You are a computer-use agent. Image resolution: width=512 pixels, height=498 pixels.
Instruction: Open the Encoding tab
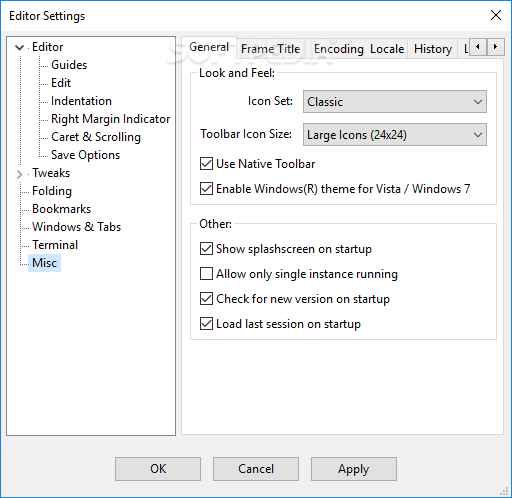(339, 49)
